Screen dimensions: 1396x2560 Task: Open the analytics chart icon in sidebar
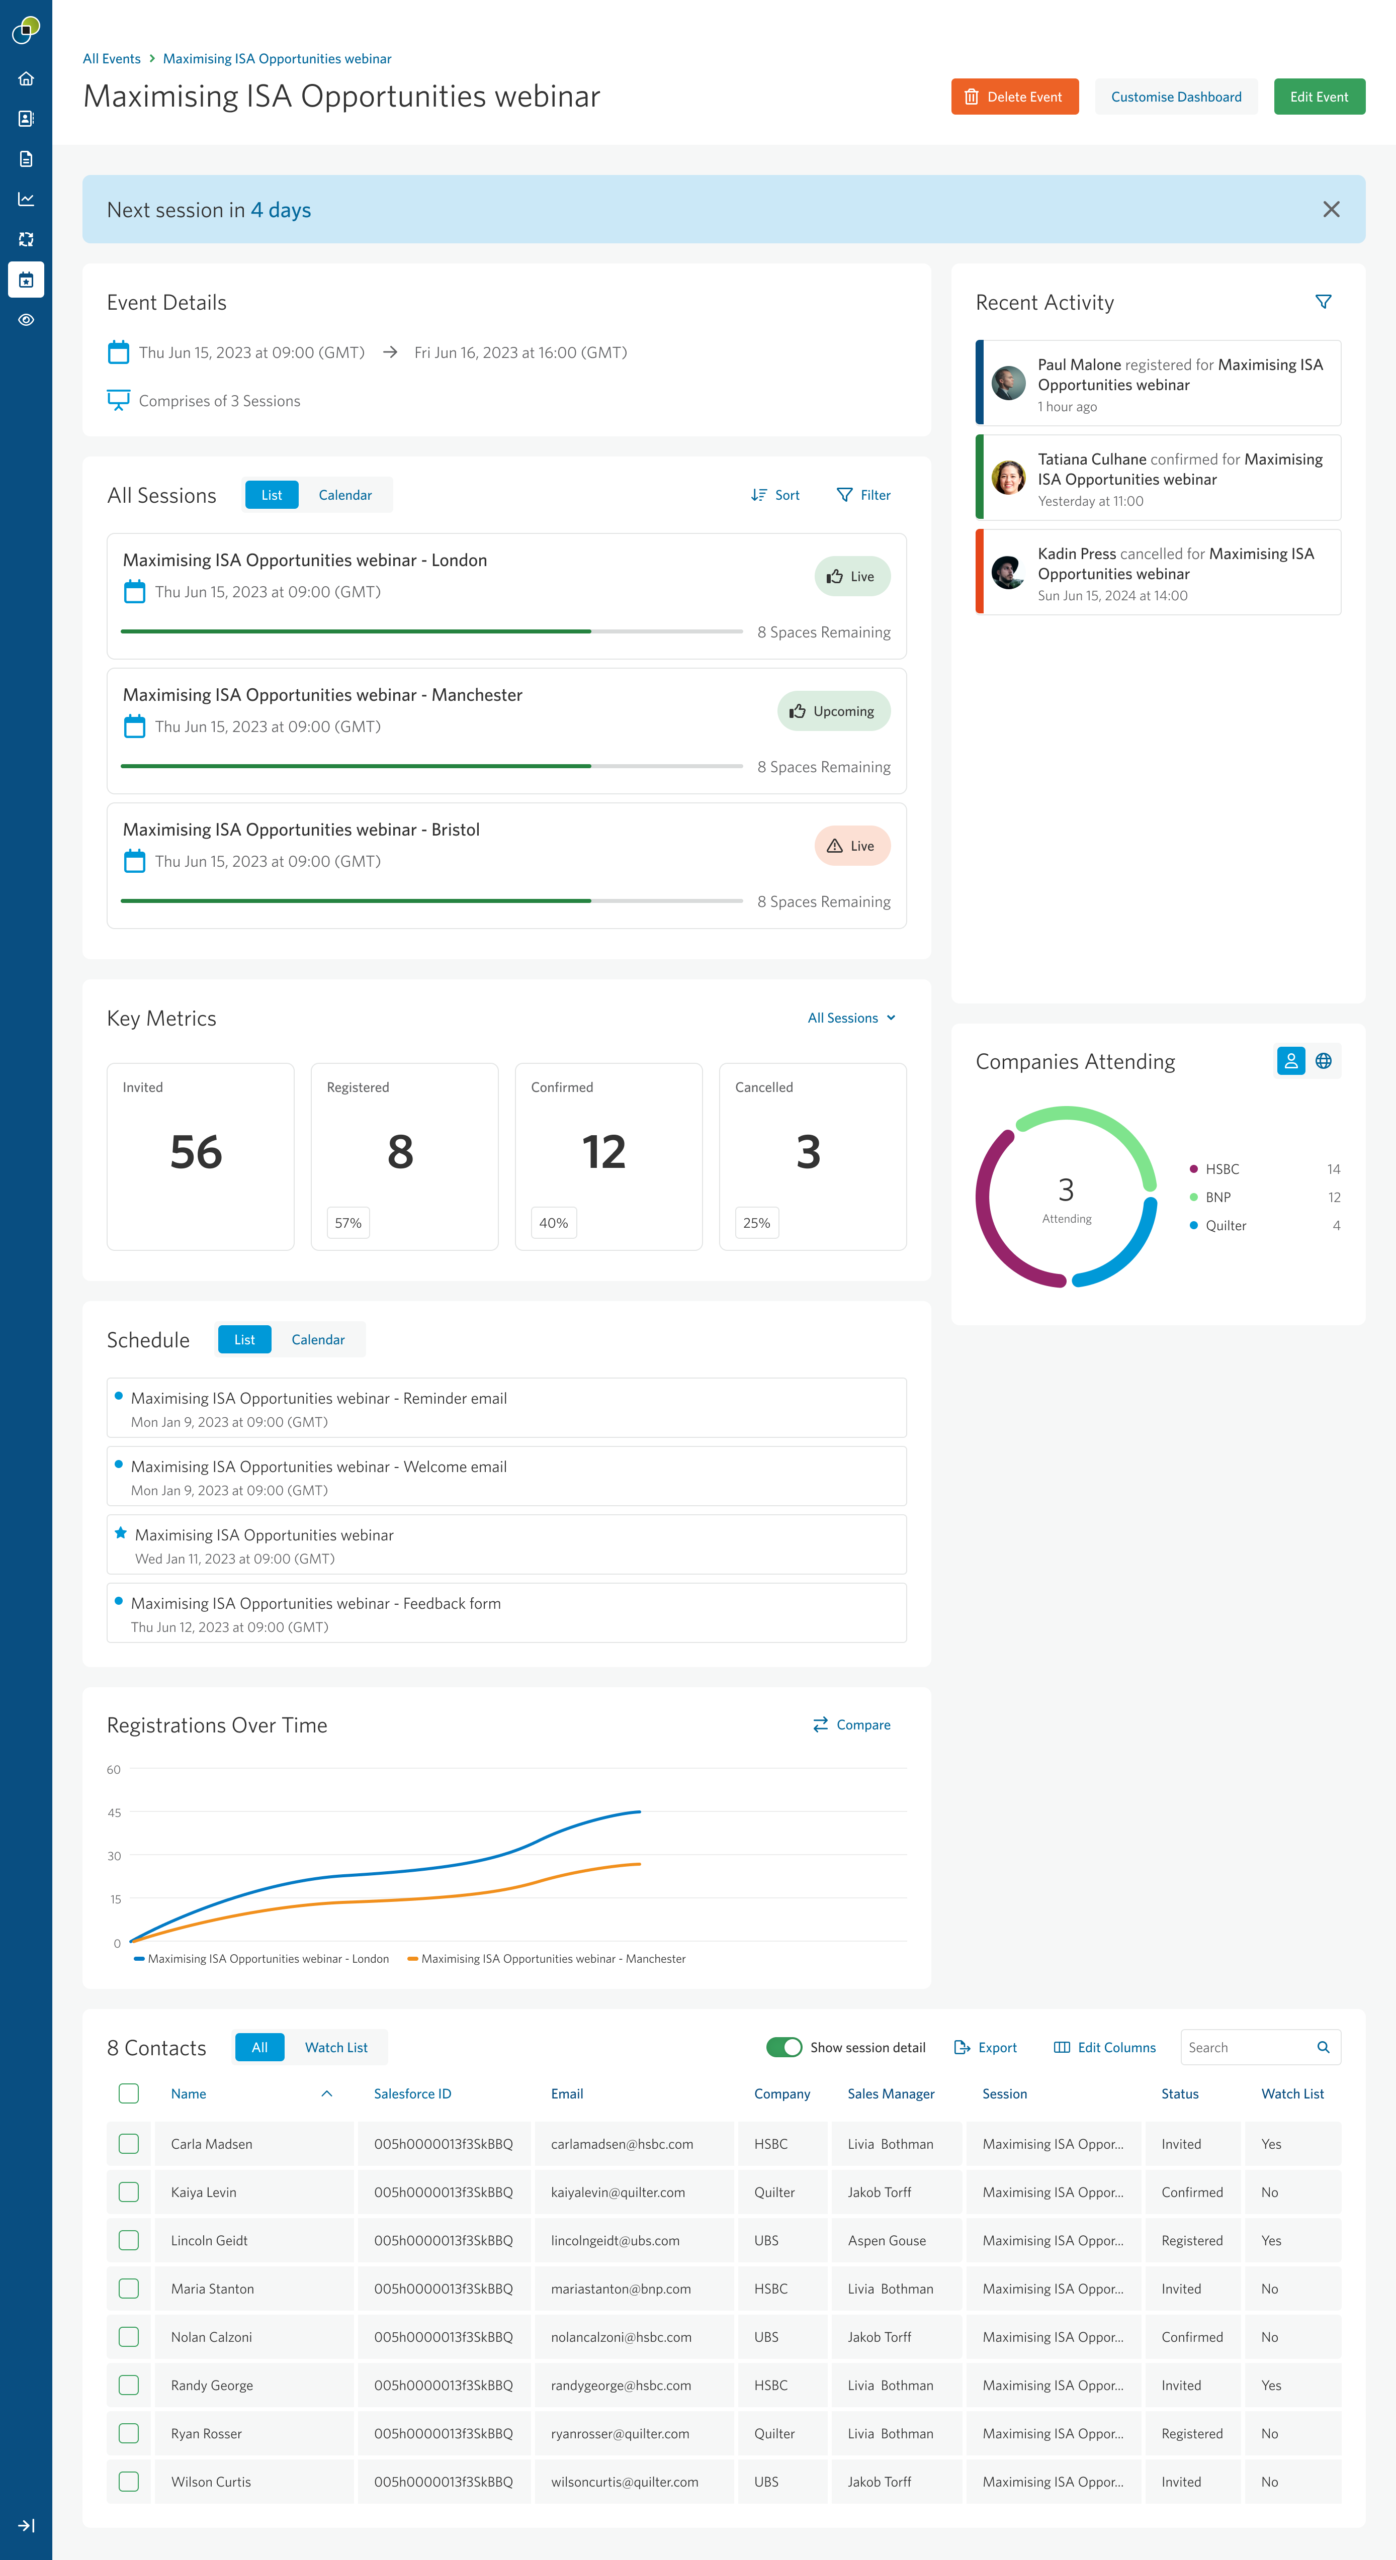click(x=26, y=199)
